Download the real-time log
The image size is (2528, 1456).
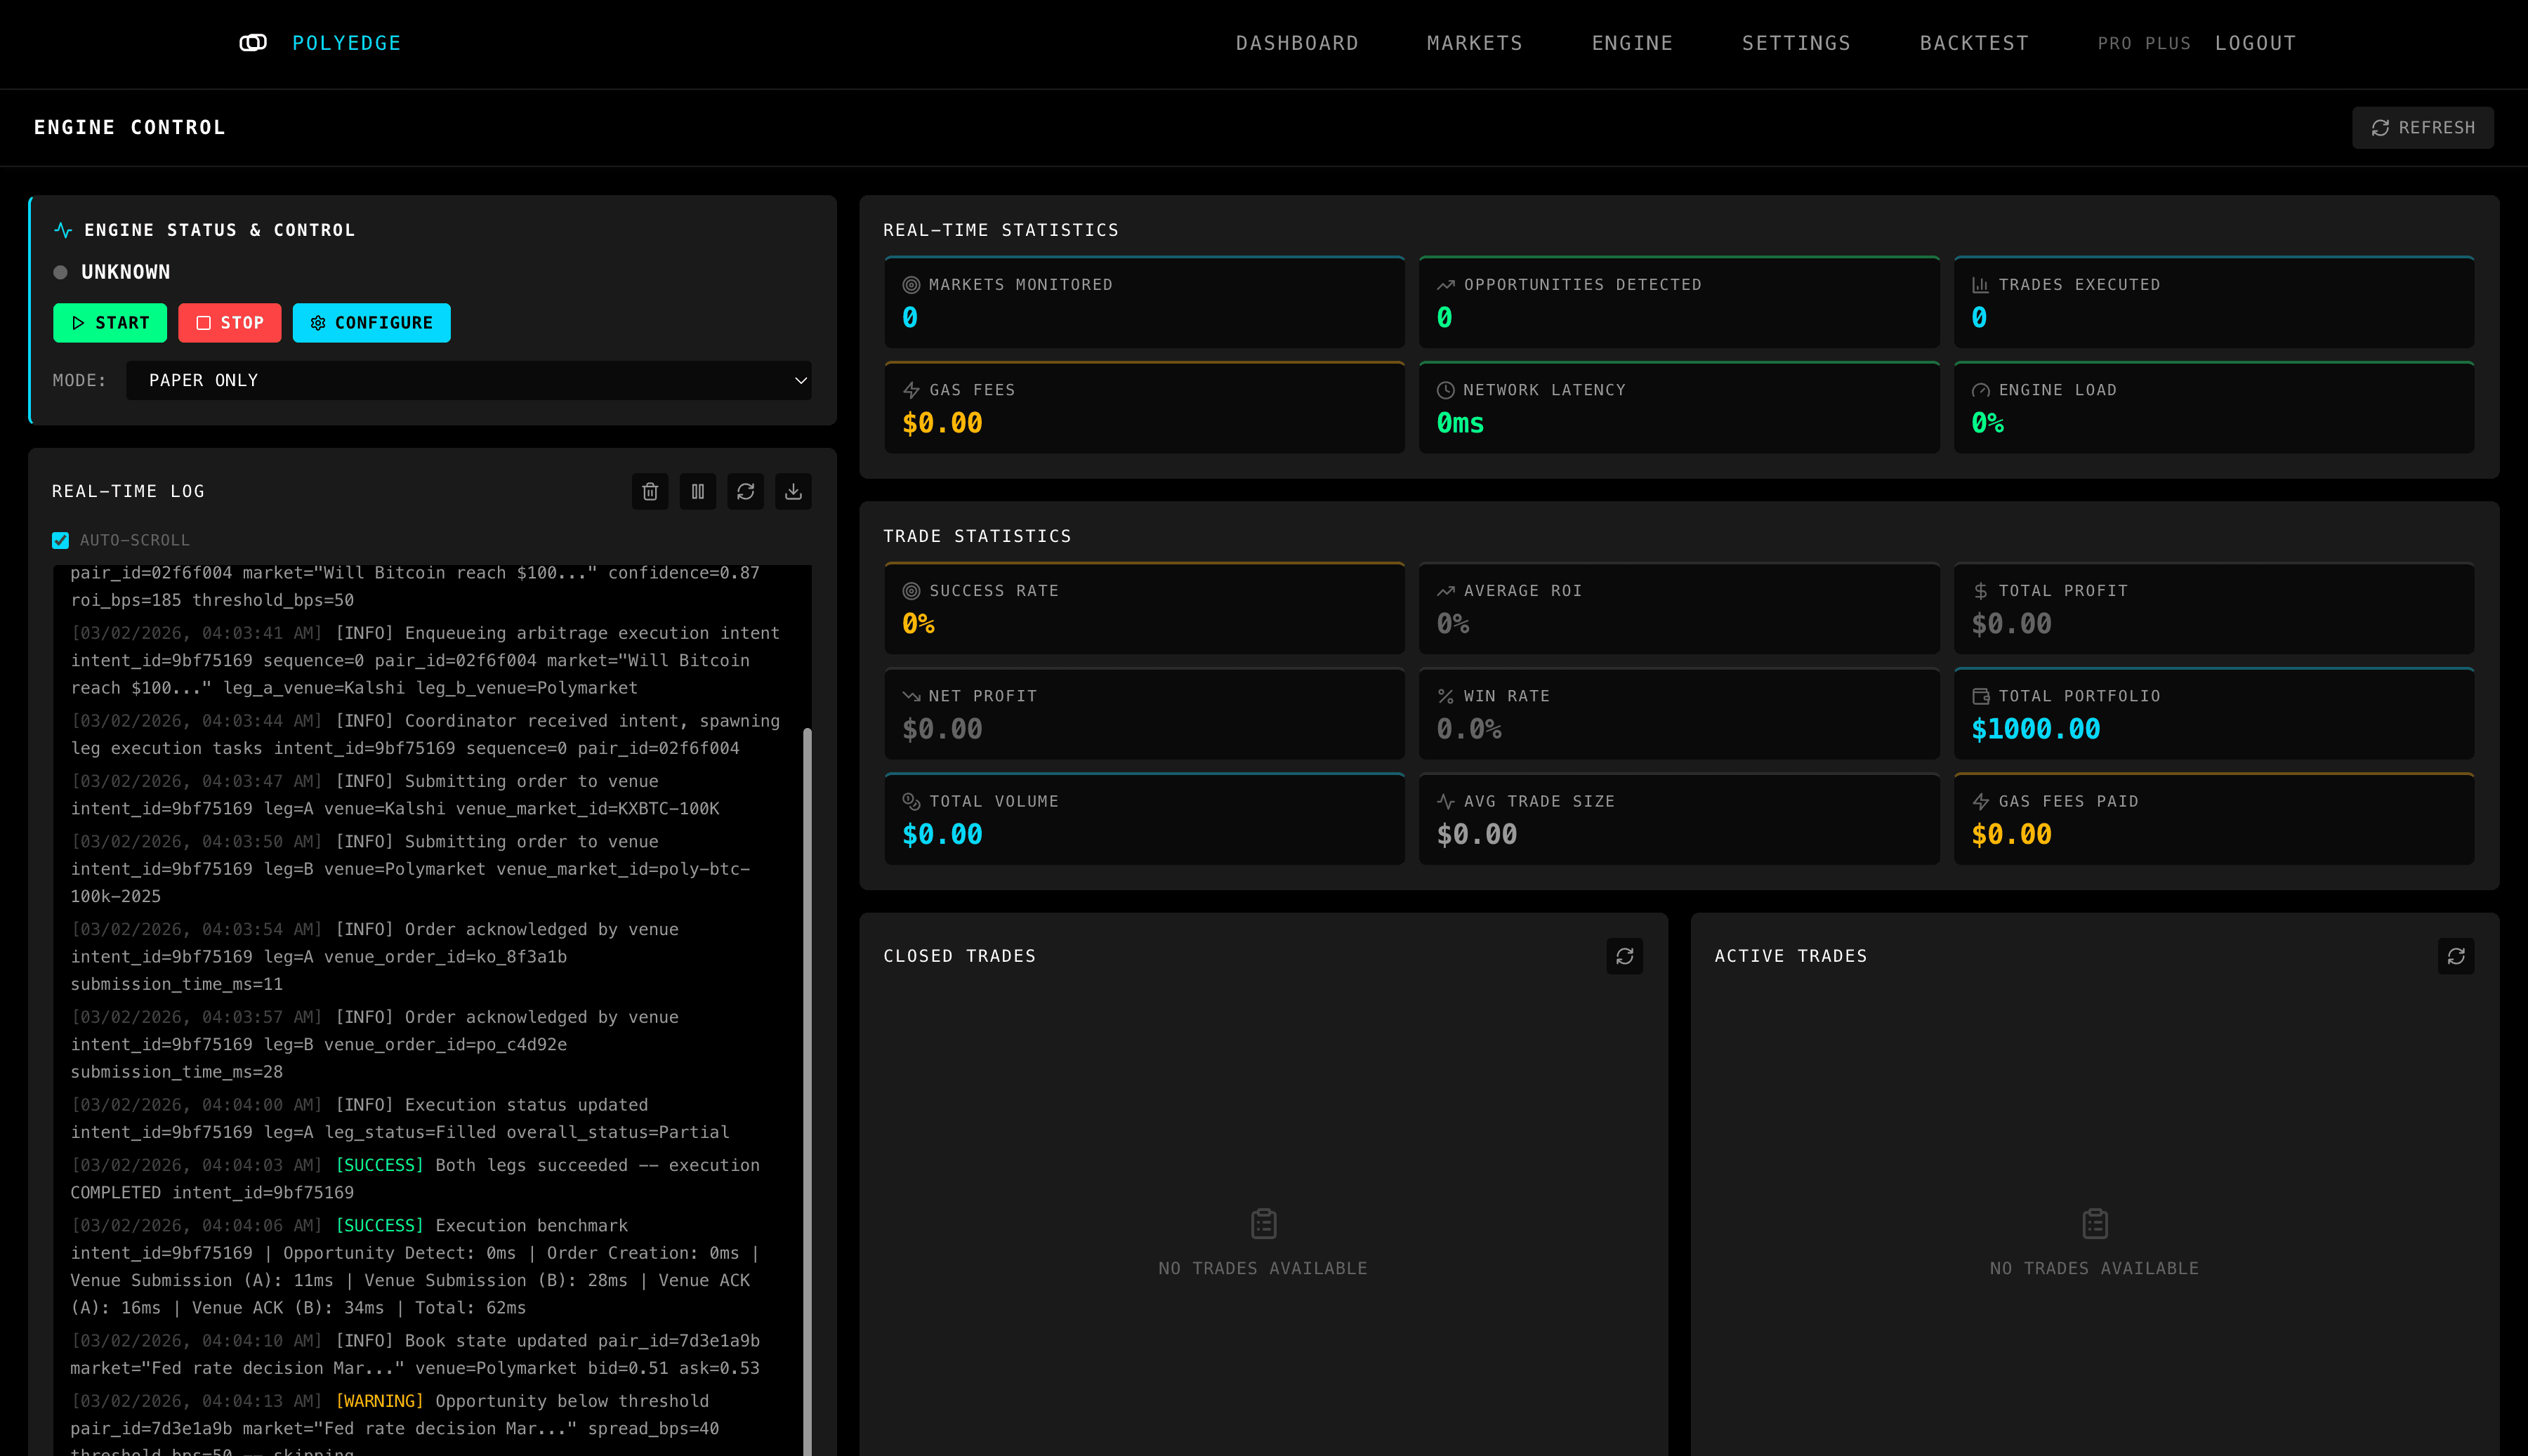click(x=793, y=491)
